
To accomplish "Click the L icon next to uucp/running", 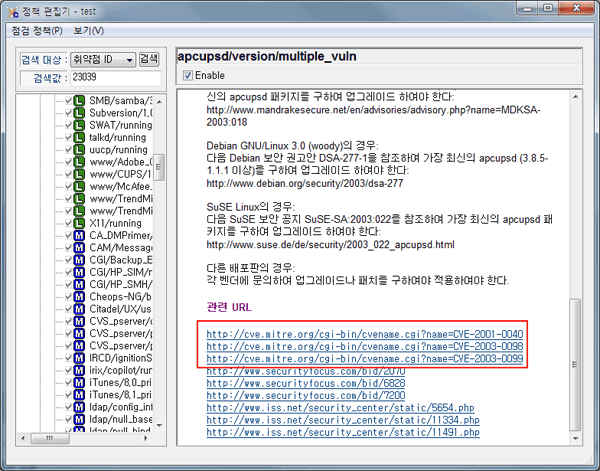I will (x=79, y=150).
